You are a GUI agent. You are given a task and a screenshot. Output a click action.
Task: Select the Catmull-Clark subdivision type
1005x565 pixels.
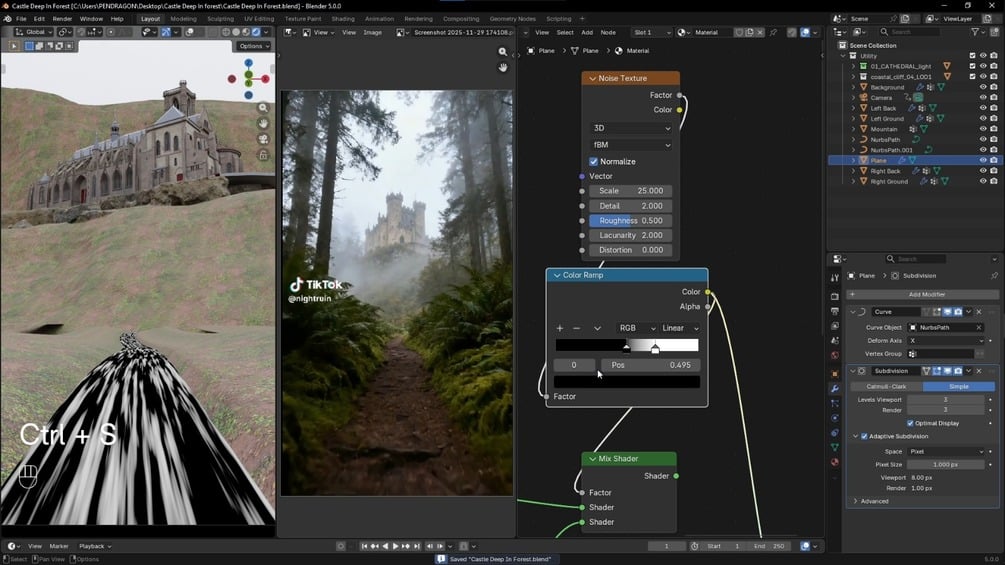click(886, 386)
